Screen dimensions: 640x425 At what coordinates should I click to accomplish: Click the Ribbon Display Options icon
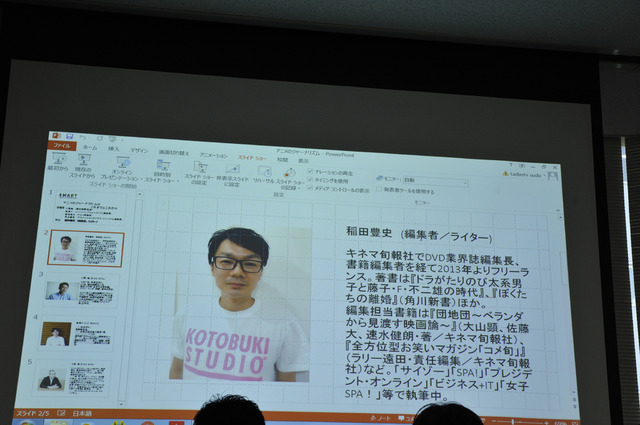coord(522,166)
